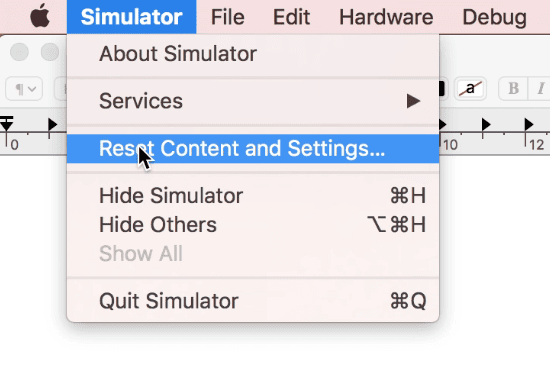
Task: Toggle Italic text formatting
Action: [x=540, y=88]
